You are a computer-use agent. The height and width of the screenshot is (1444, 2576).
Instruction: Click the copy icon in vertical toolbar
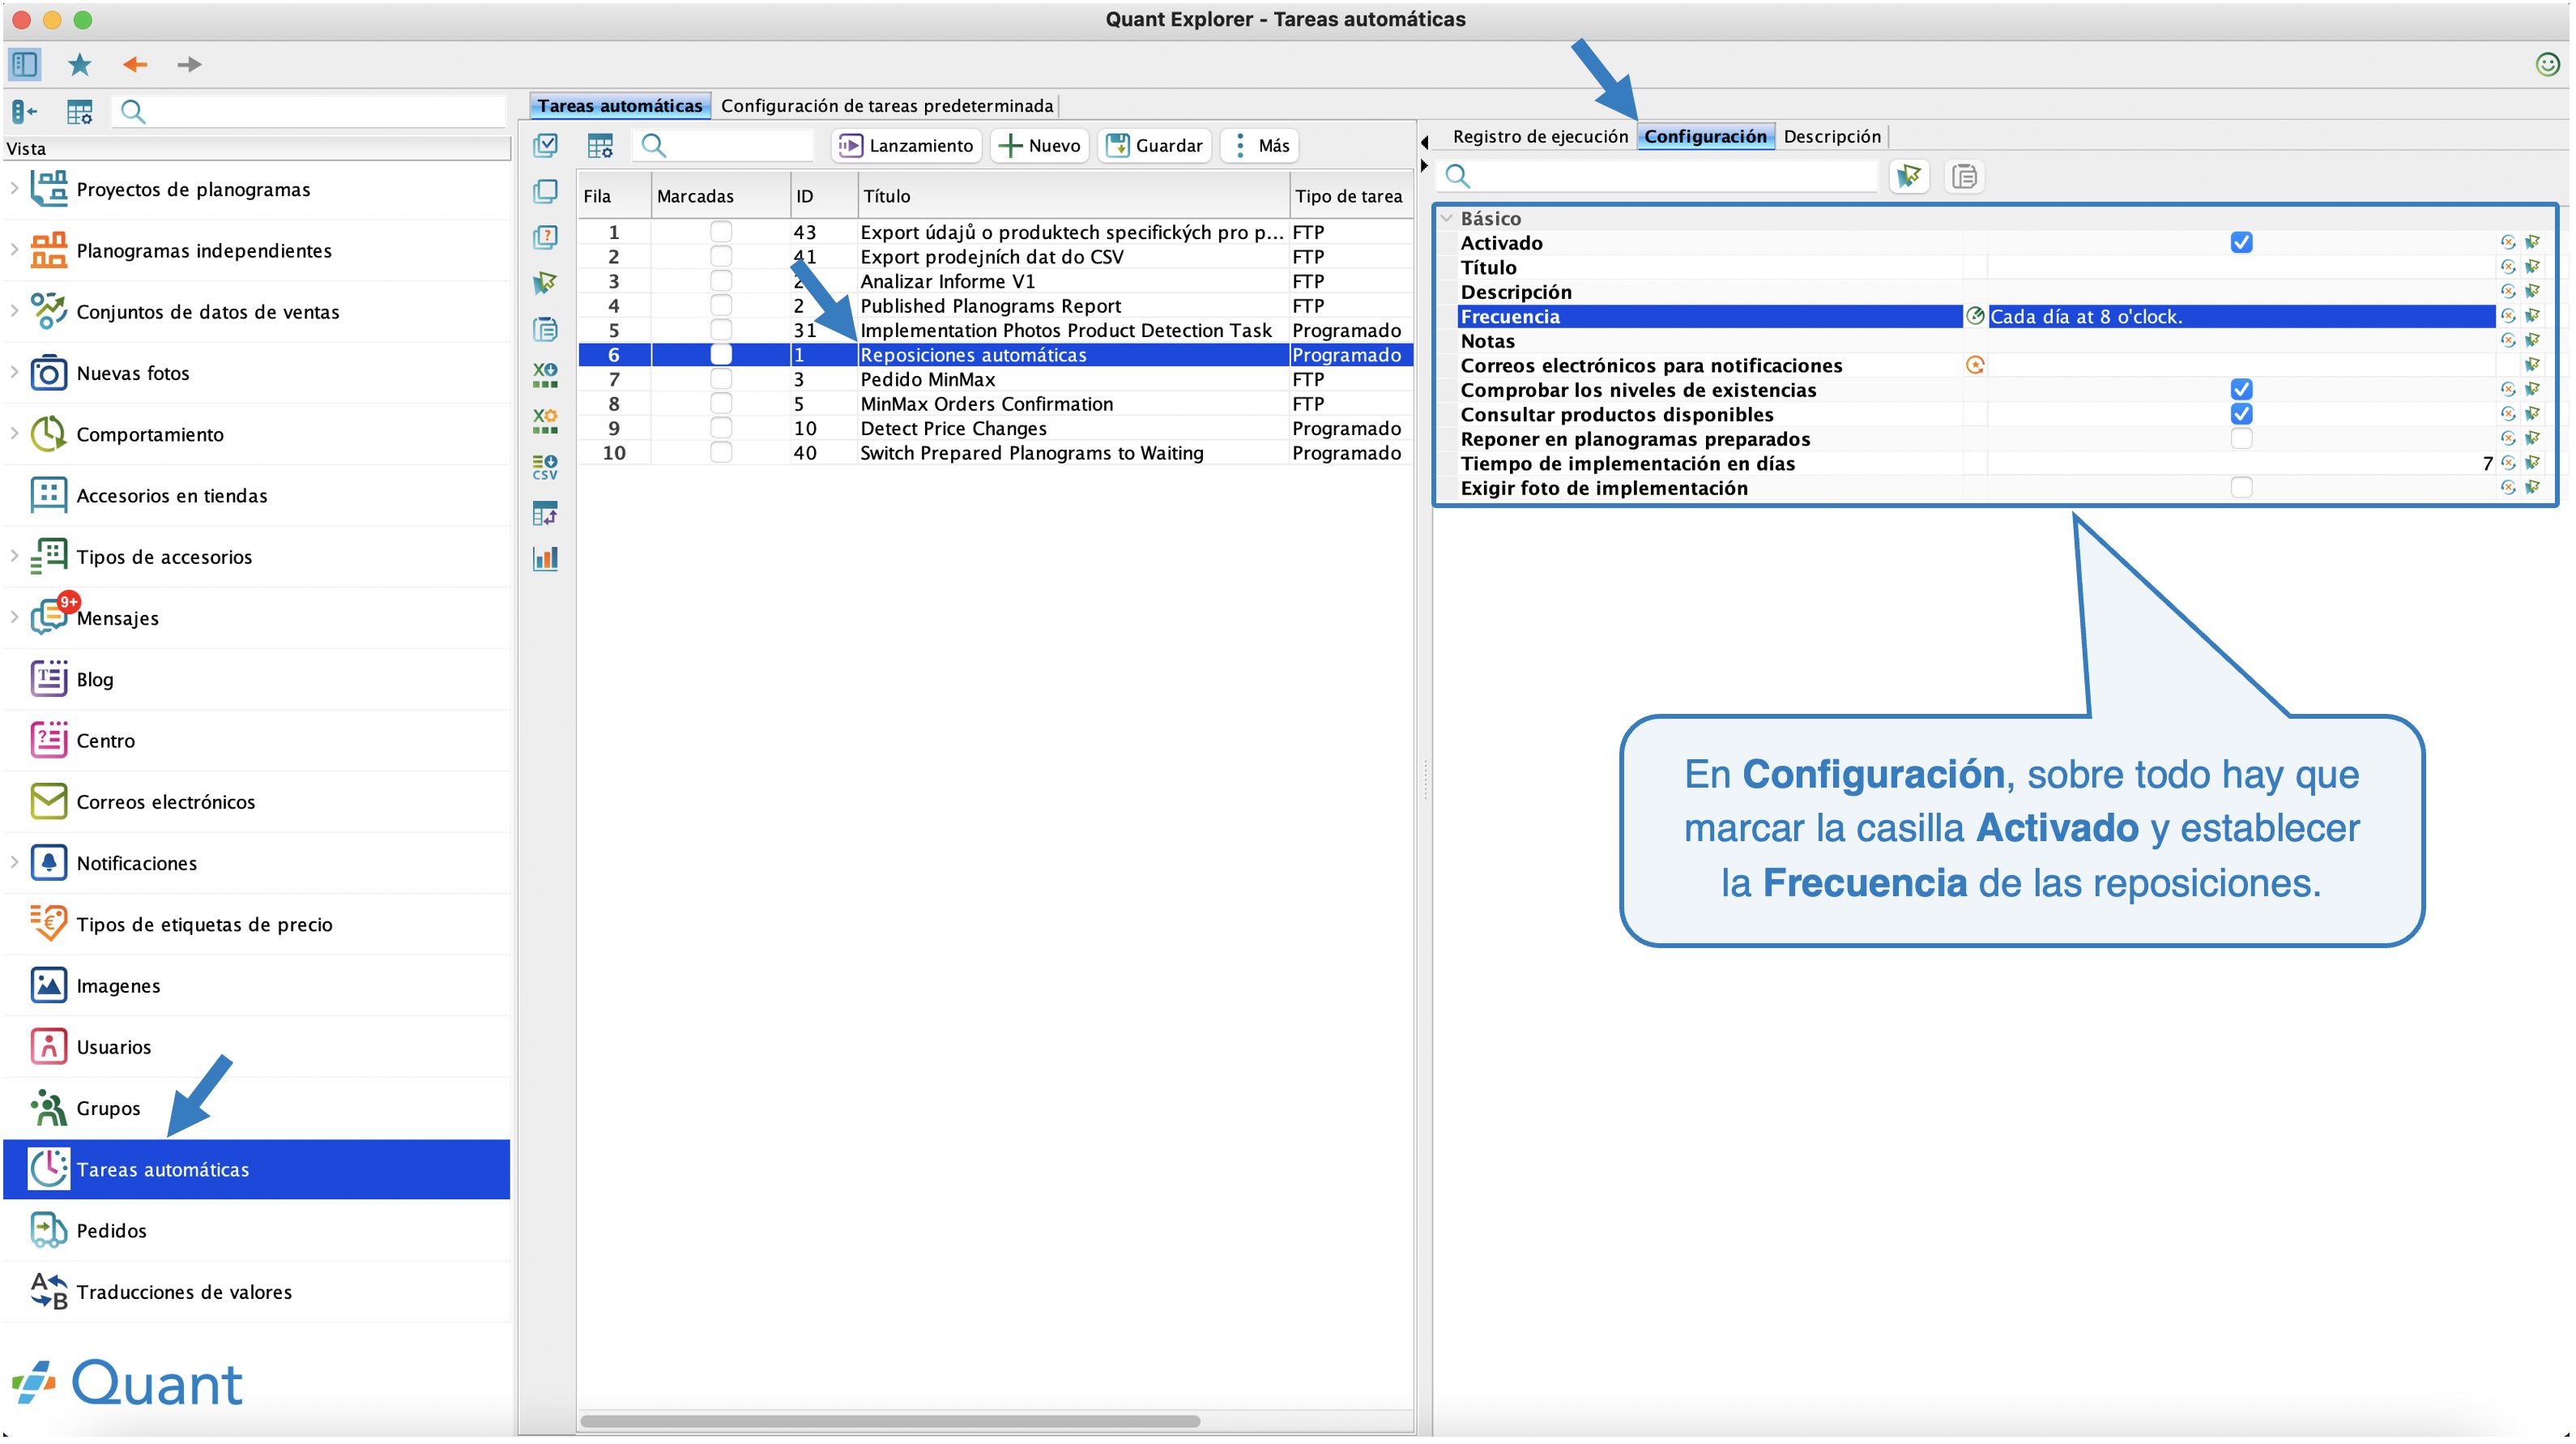pyautogui.click(x=546, y=191)
